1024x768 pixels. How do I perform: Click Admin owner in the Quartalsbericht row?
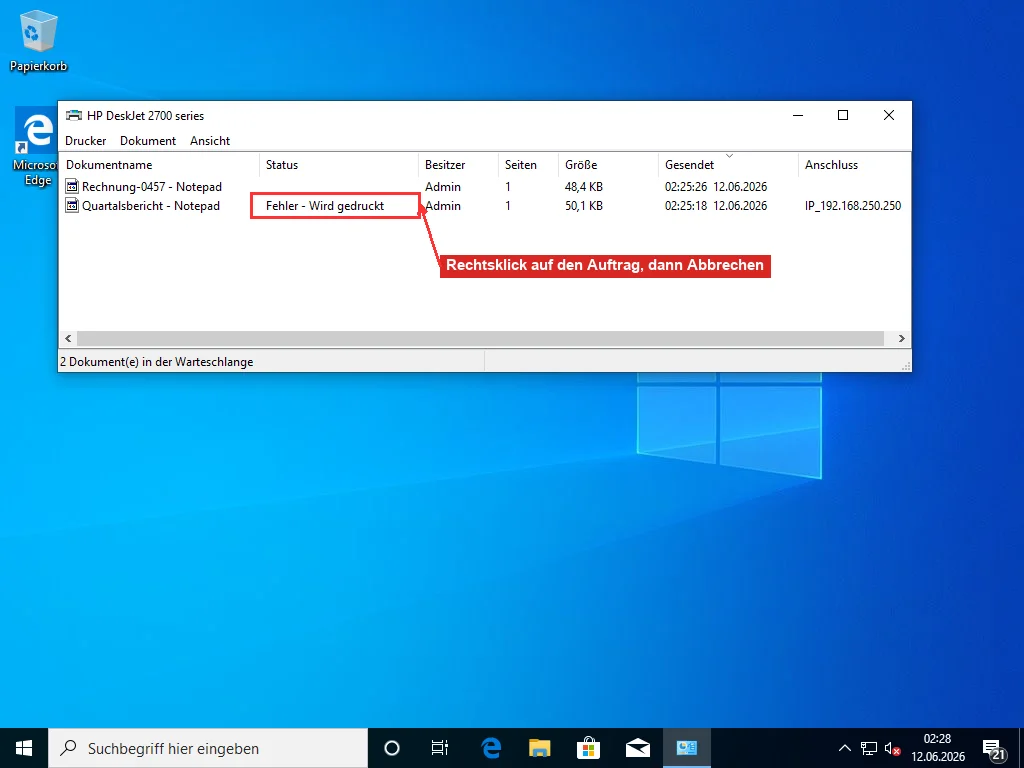[x=443, y=206]
